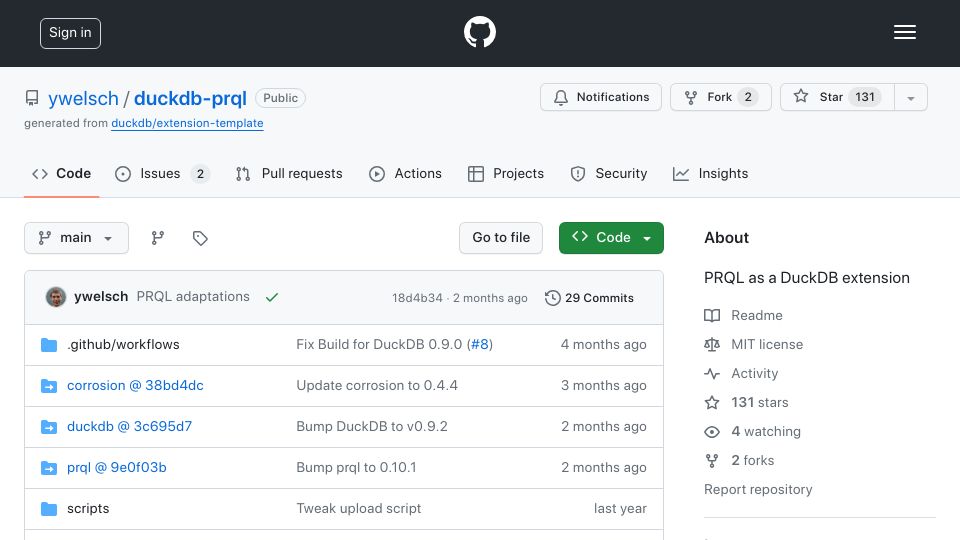The height and width of the screenshot is (540, 960).
Task: Click submodule icon beside corrosion
Action: [x=49, y=386]
